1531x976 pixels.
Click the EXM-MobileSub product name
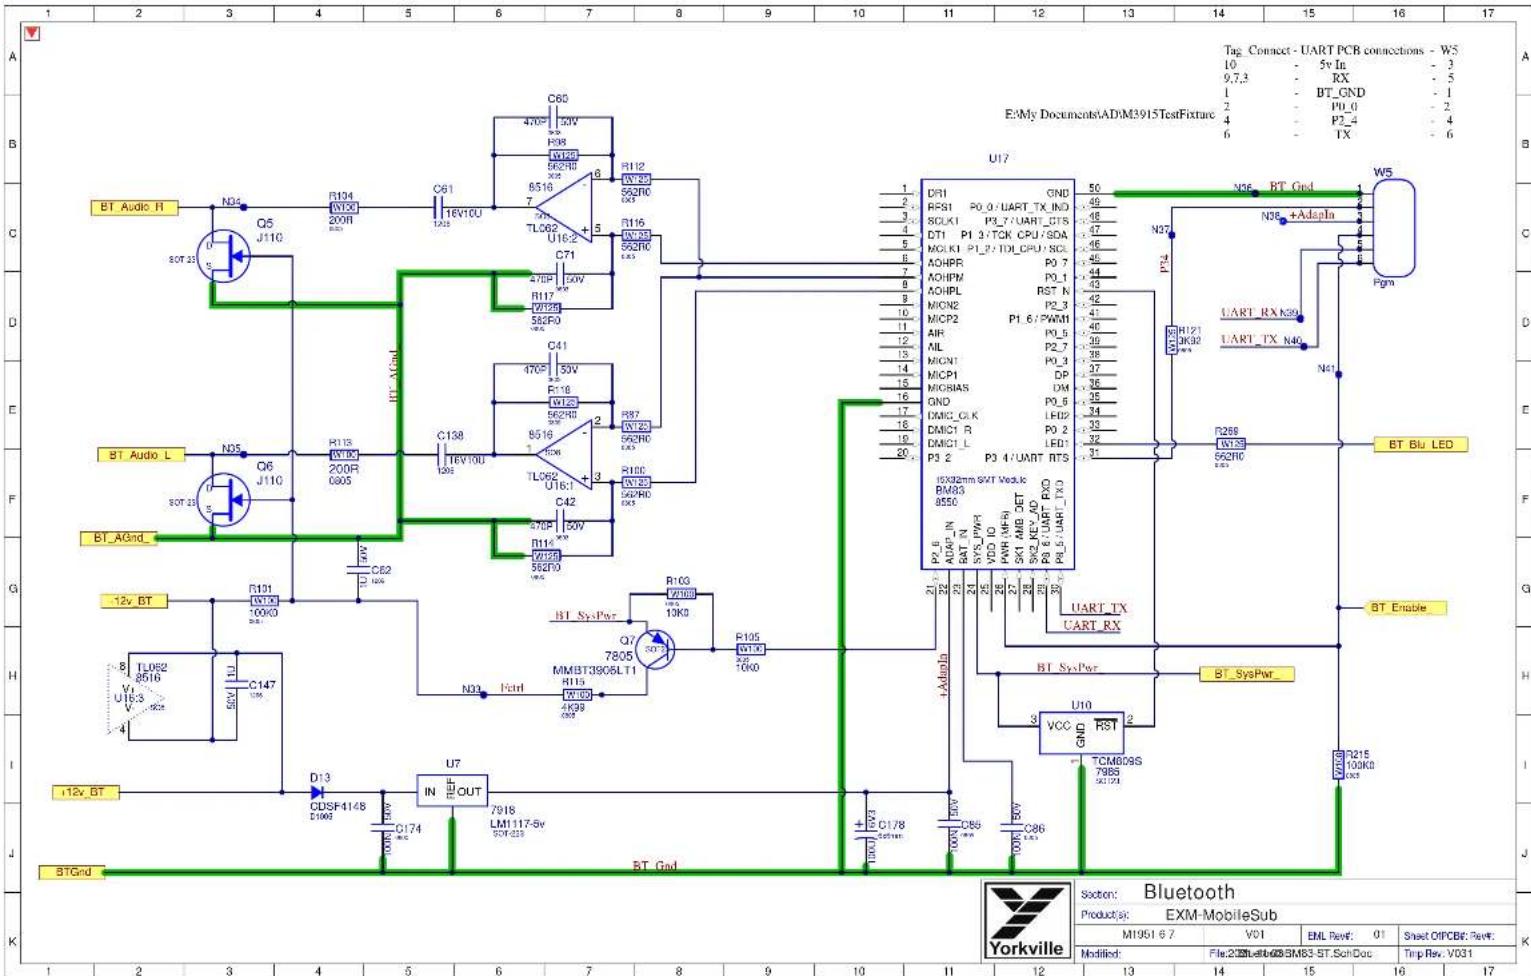pyautogui.click(x=1221, y=915)
